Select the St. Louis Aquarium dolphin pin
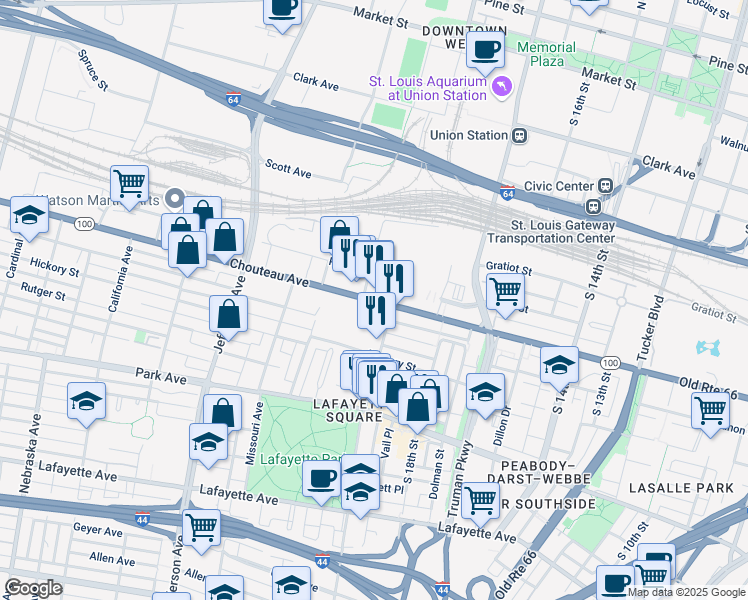The image size is (748, 600). 502,87
